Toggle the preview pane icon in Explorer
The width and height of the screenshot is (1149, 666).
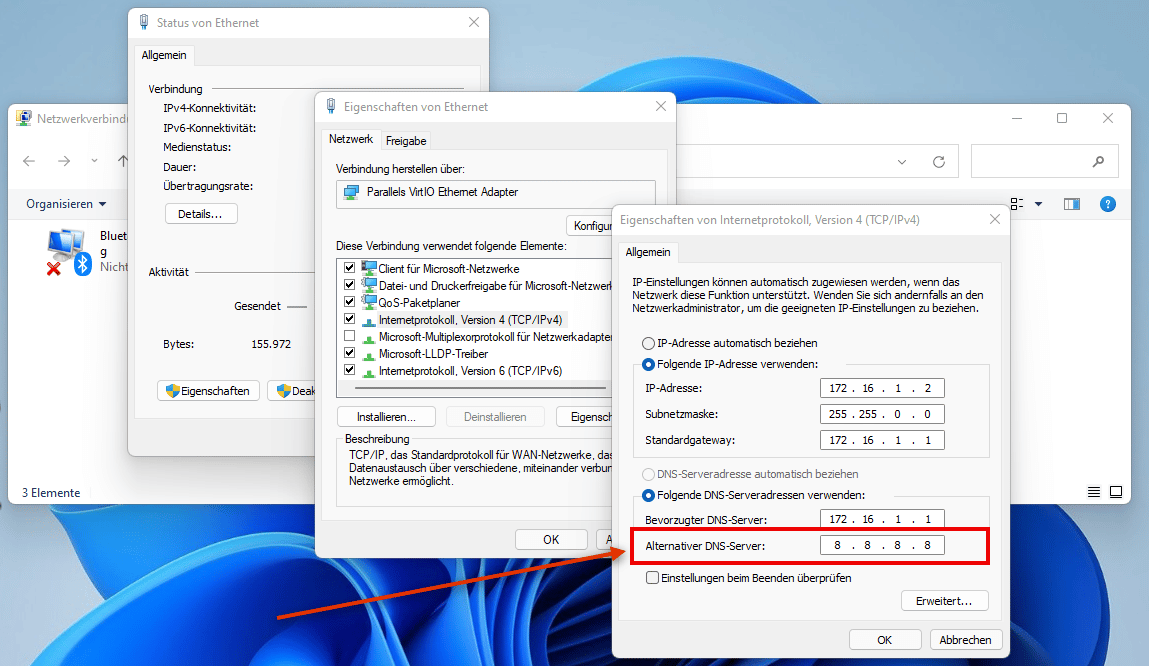[1071, 204]
